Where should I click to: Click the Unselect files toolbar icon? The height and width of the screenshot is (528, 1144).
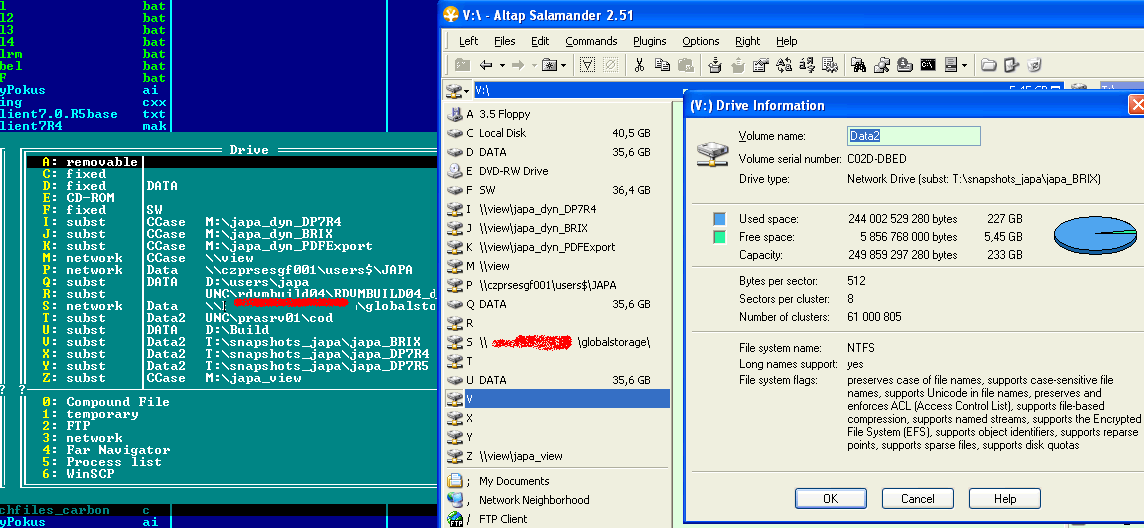pyautogui.click(x=610, y=65)
